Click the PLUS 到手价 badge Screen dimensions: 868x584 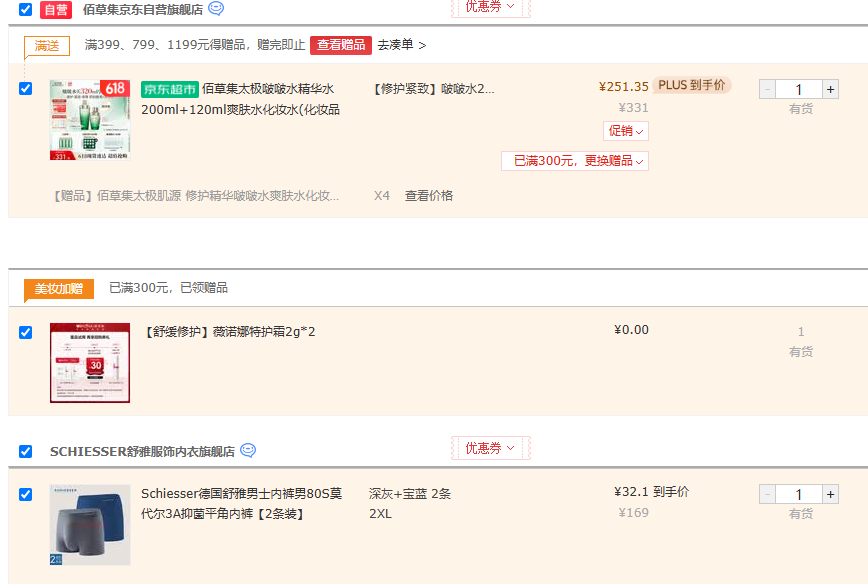coord(691,85)
